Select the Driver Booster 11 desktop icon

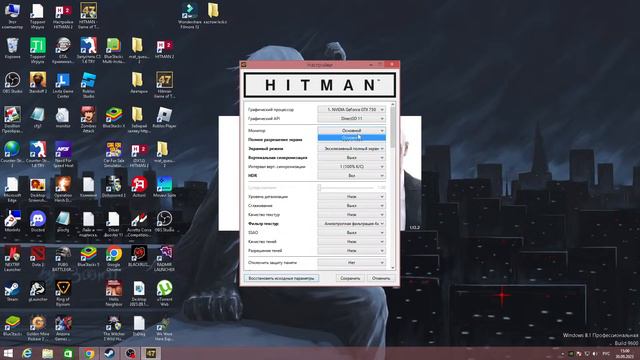[113, 224]
